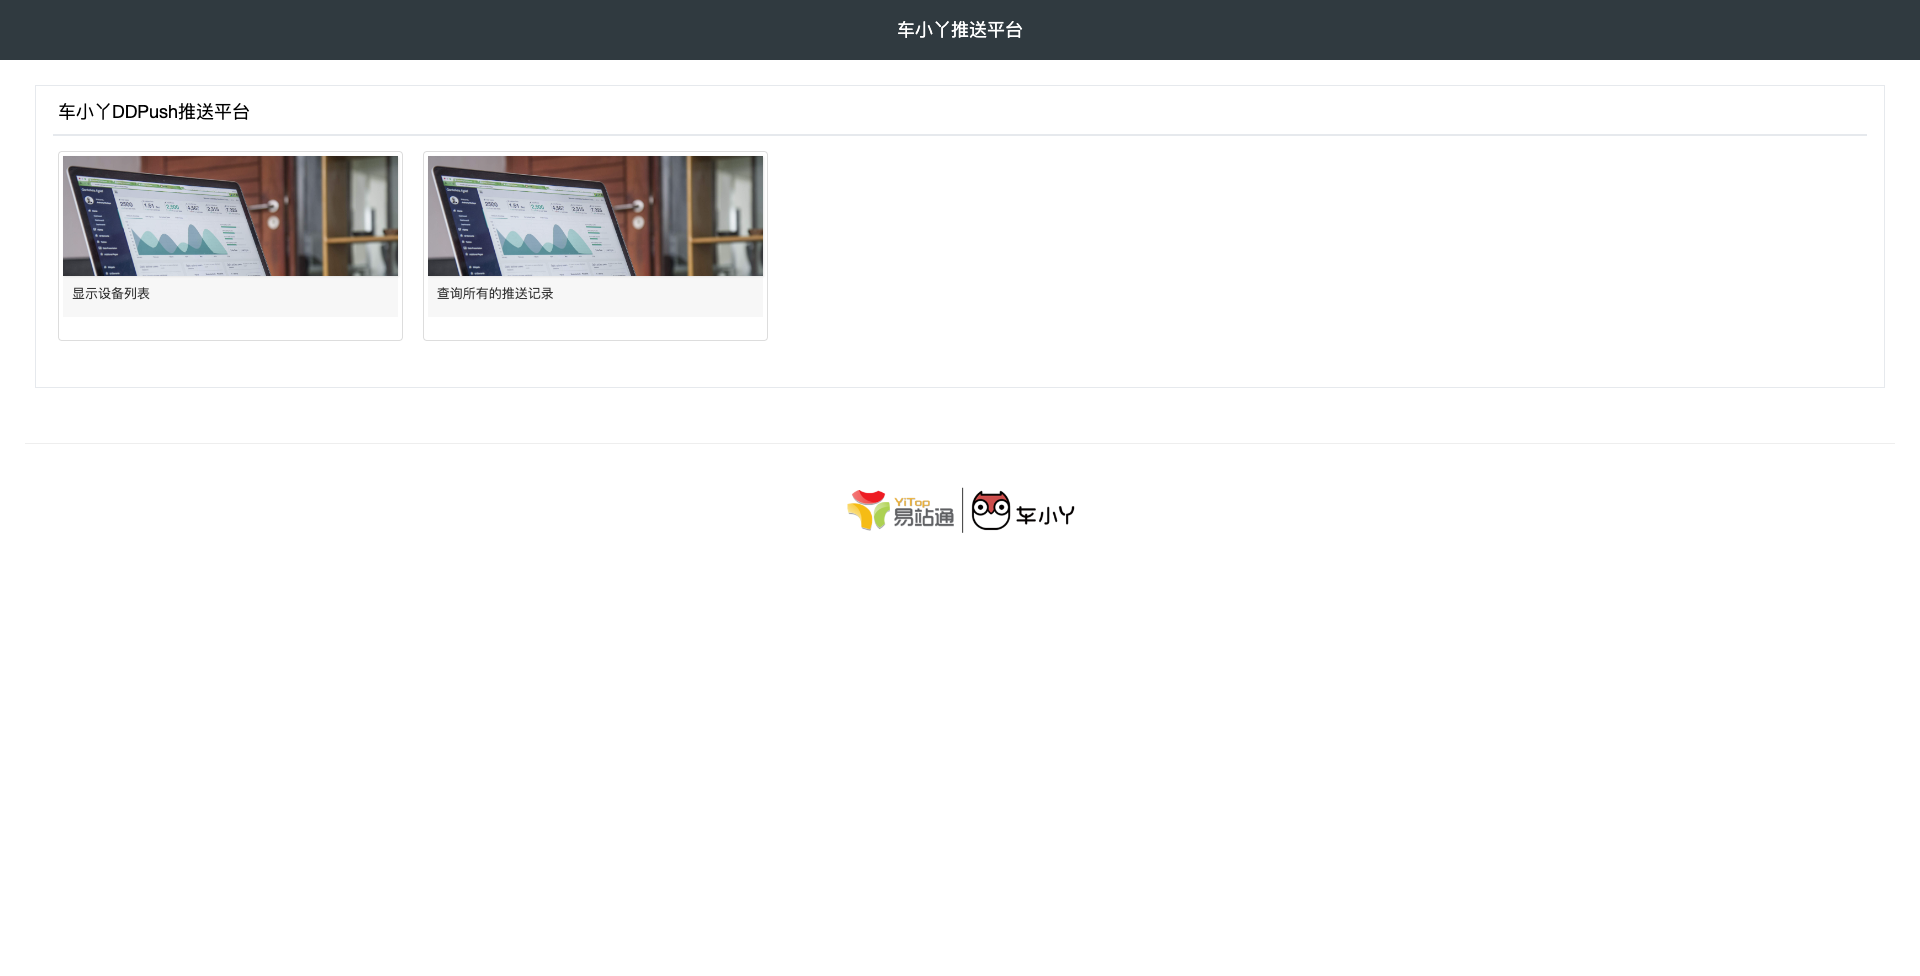Click the 车小丫DDPush推送平台 section heading
Viewport: 1920px width, 976px height.
coord(154,112)
